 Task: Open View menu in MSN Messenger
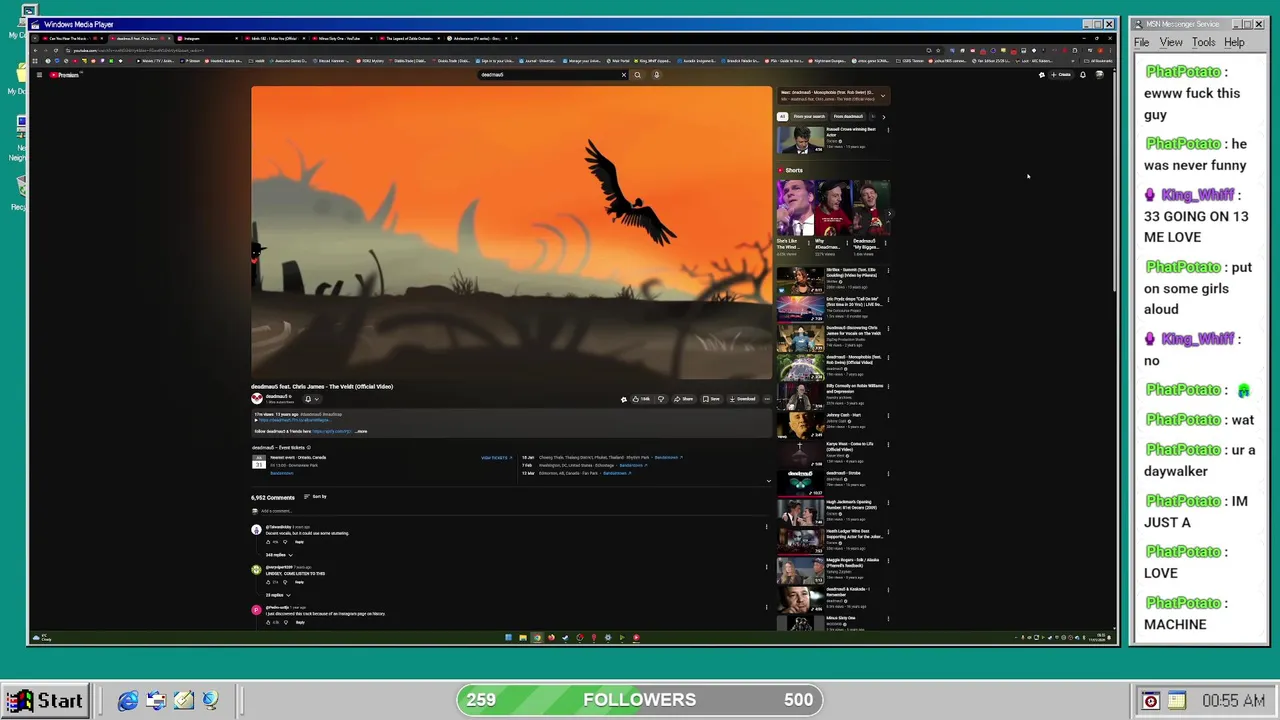coord(1171,42)
